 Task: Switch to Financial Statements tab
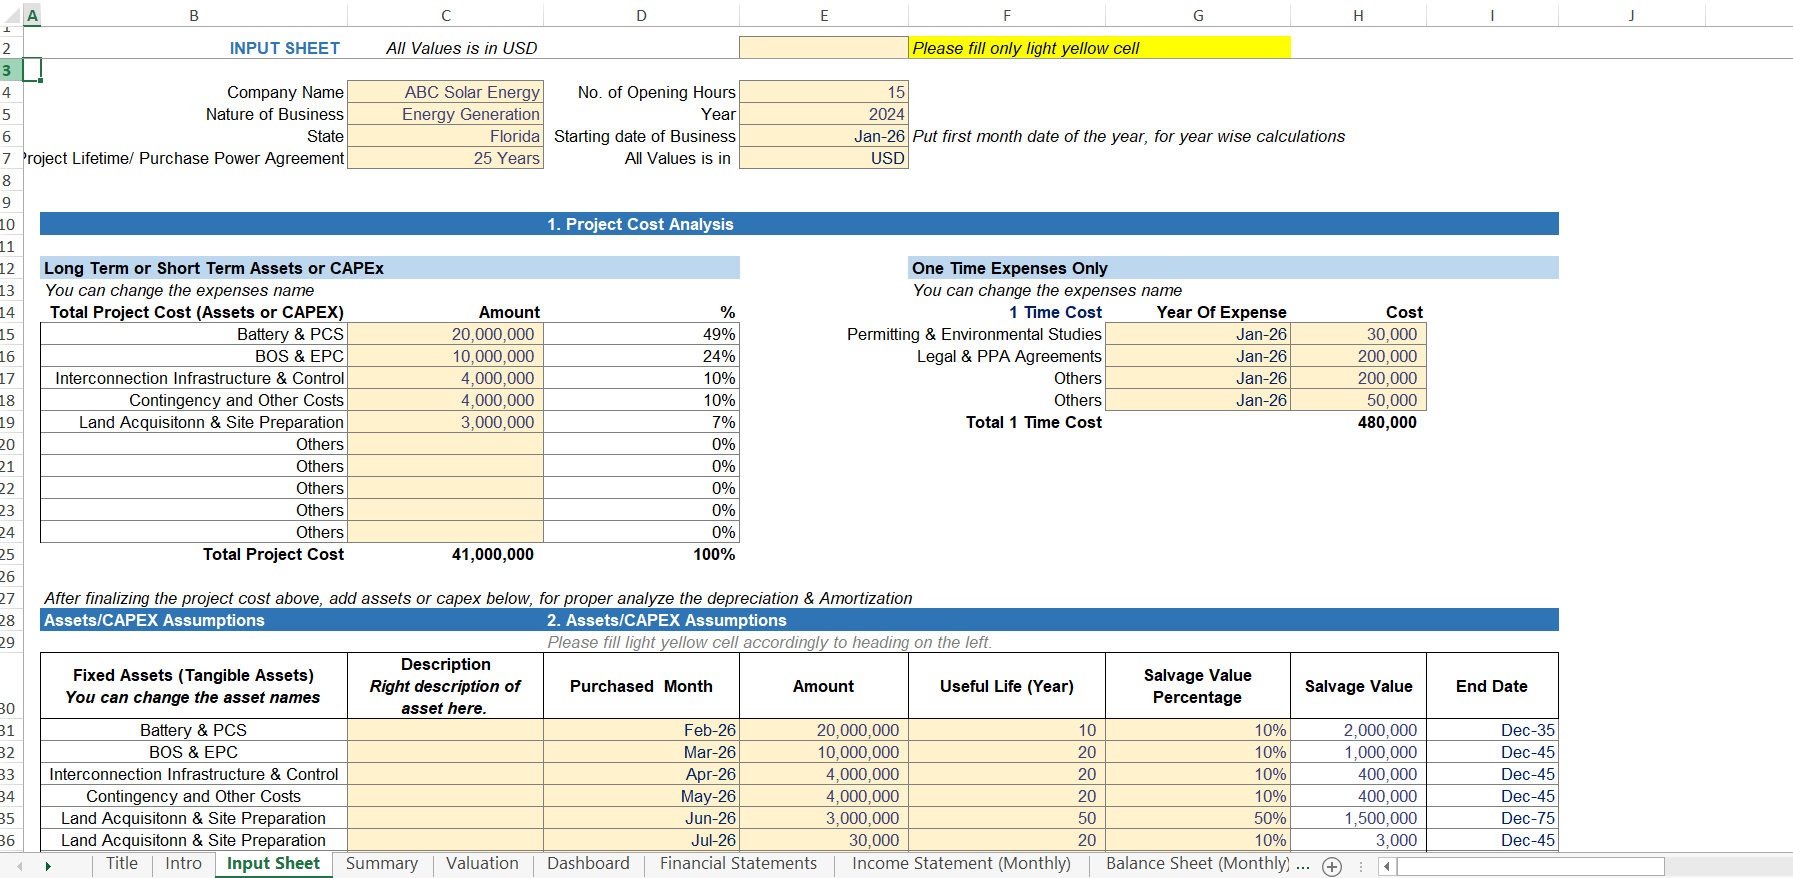point(738,864)
